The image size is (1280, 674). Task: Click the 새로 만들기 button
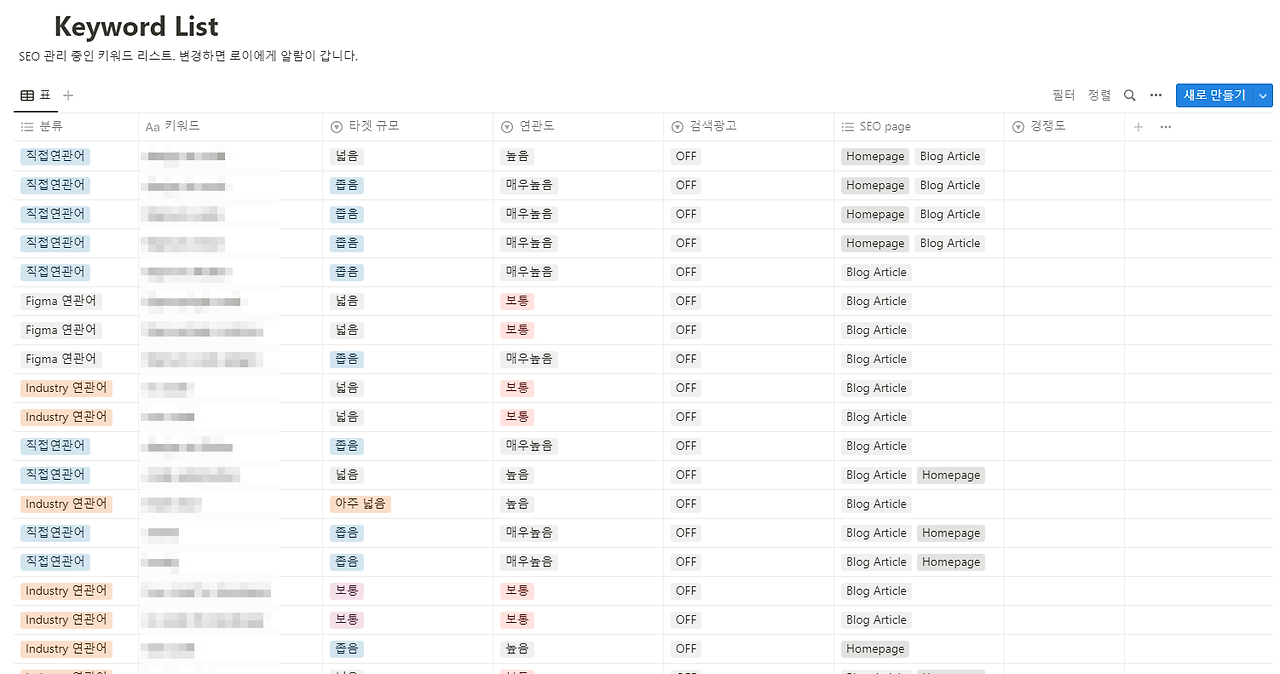(1214, 95)
